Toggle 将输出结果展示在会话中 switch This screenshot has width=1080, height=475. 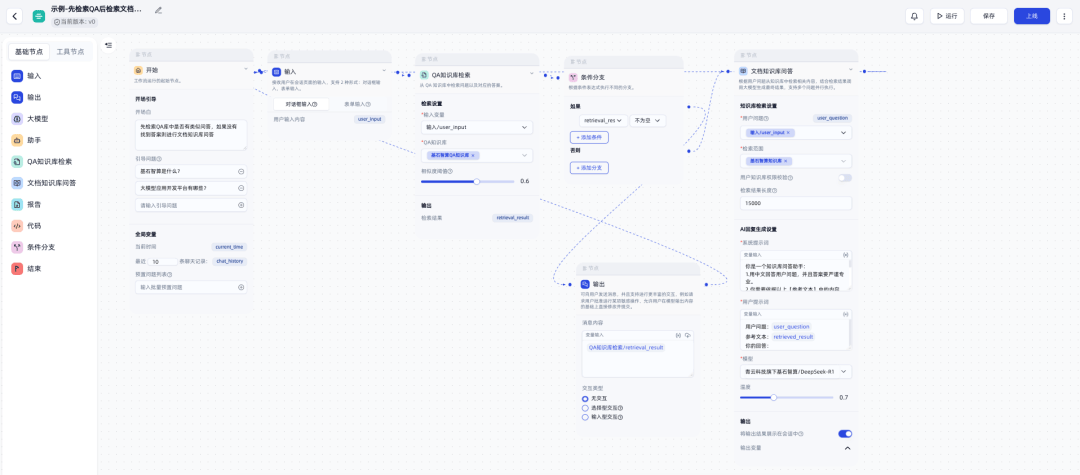(844, 434)
